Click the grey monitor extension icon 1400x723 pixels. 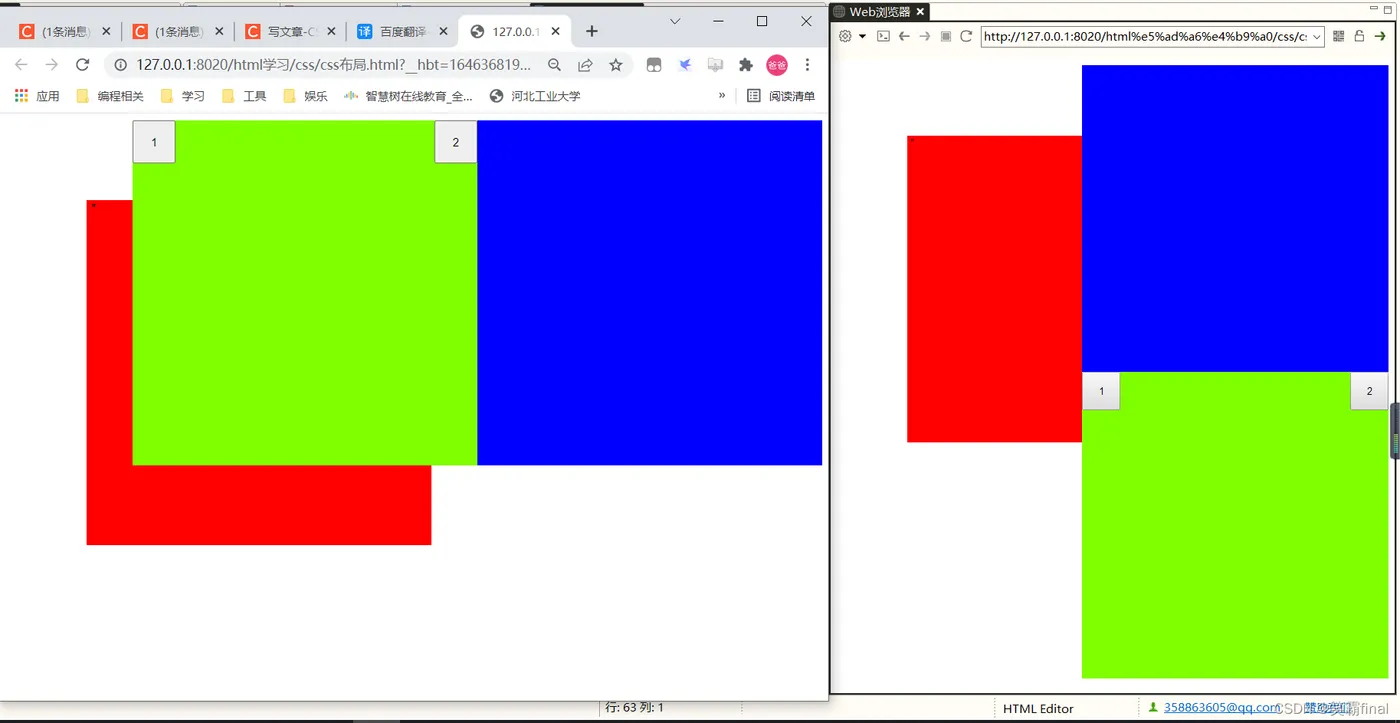point(715,65)
